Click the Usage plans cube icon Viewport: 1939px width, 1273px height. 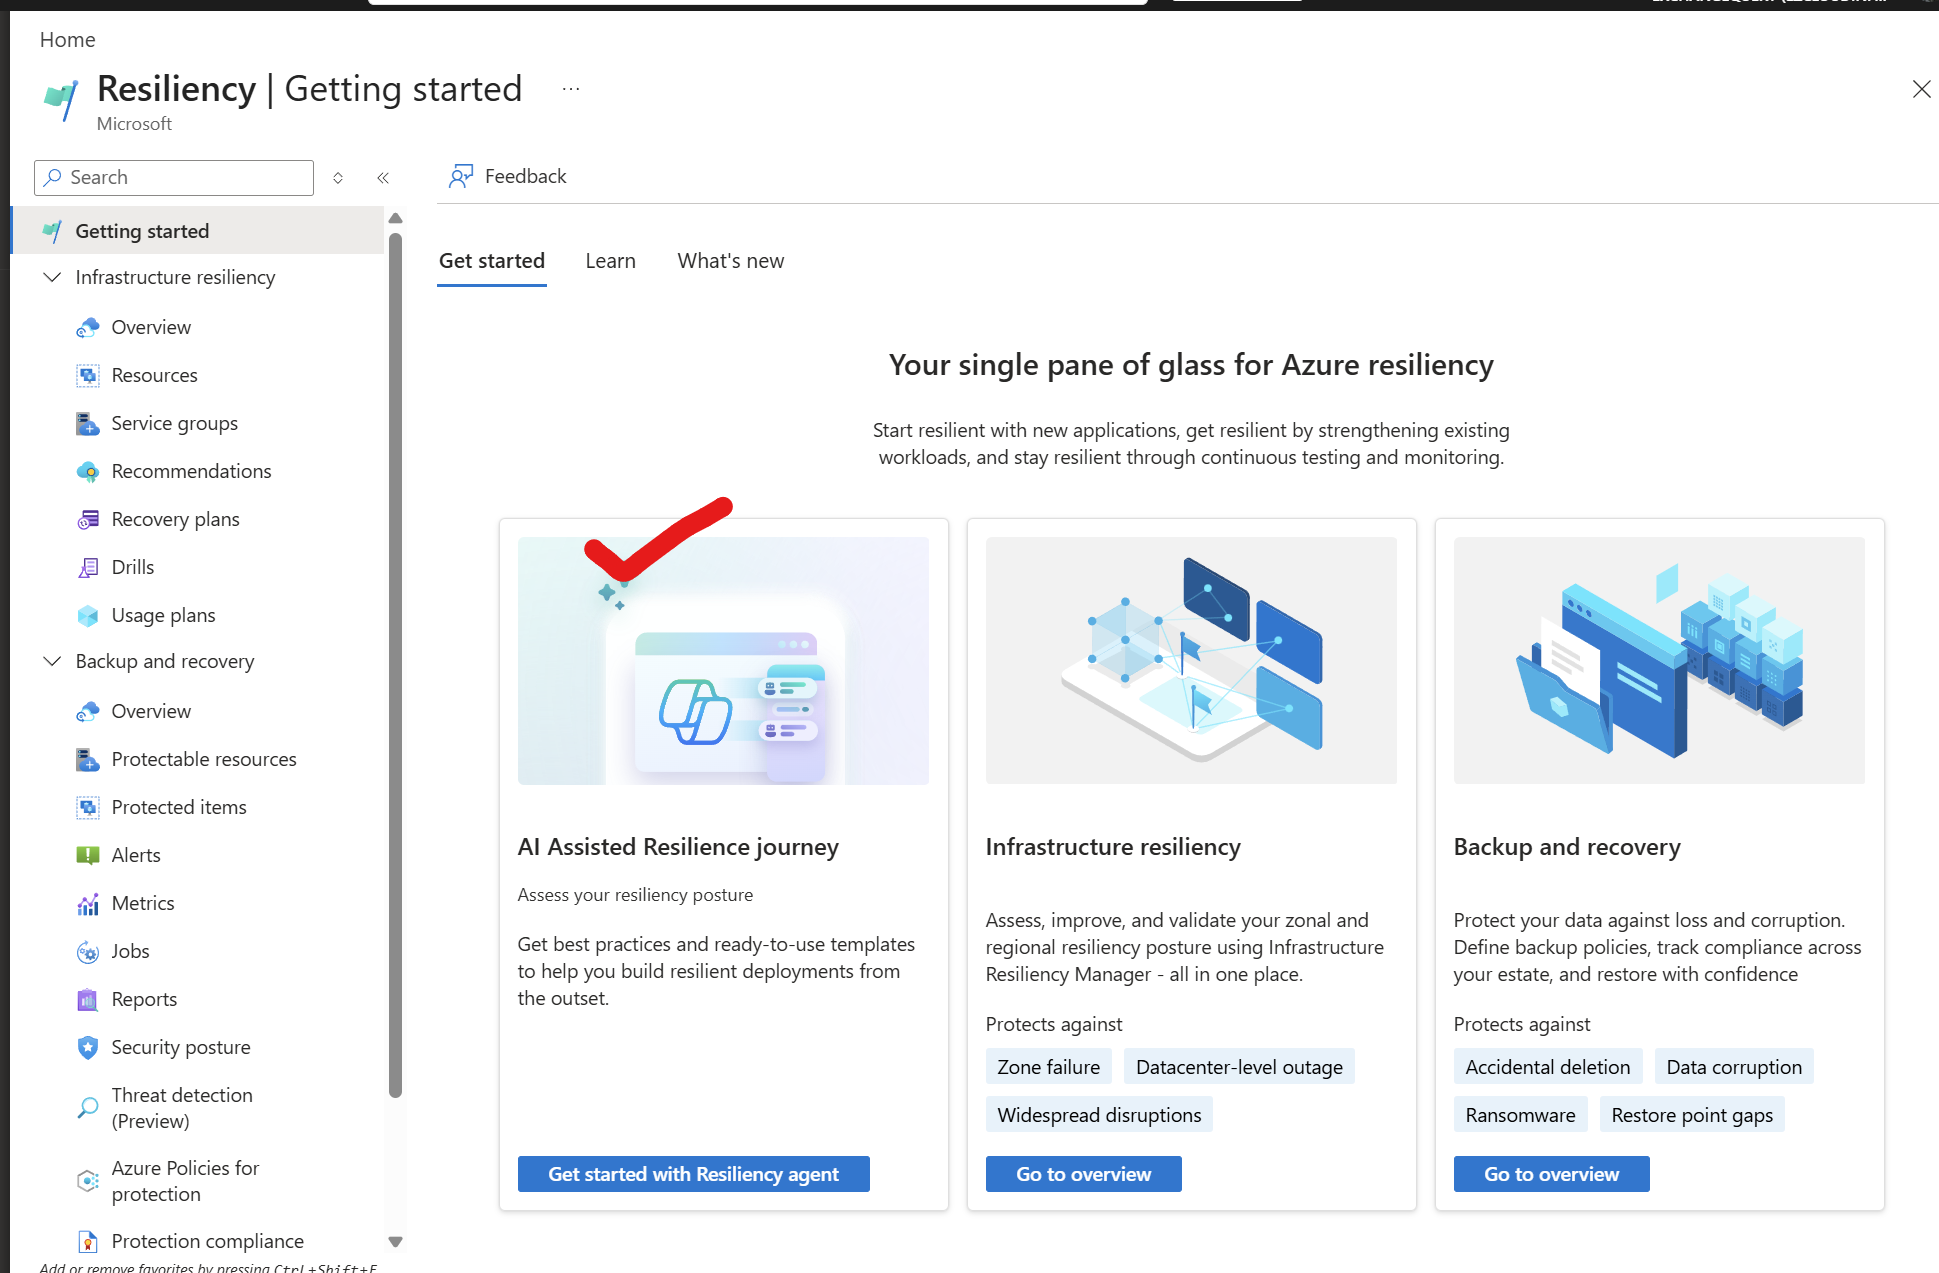click(88, 615)
